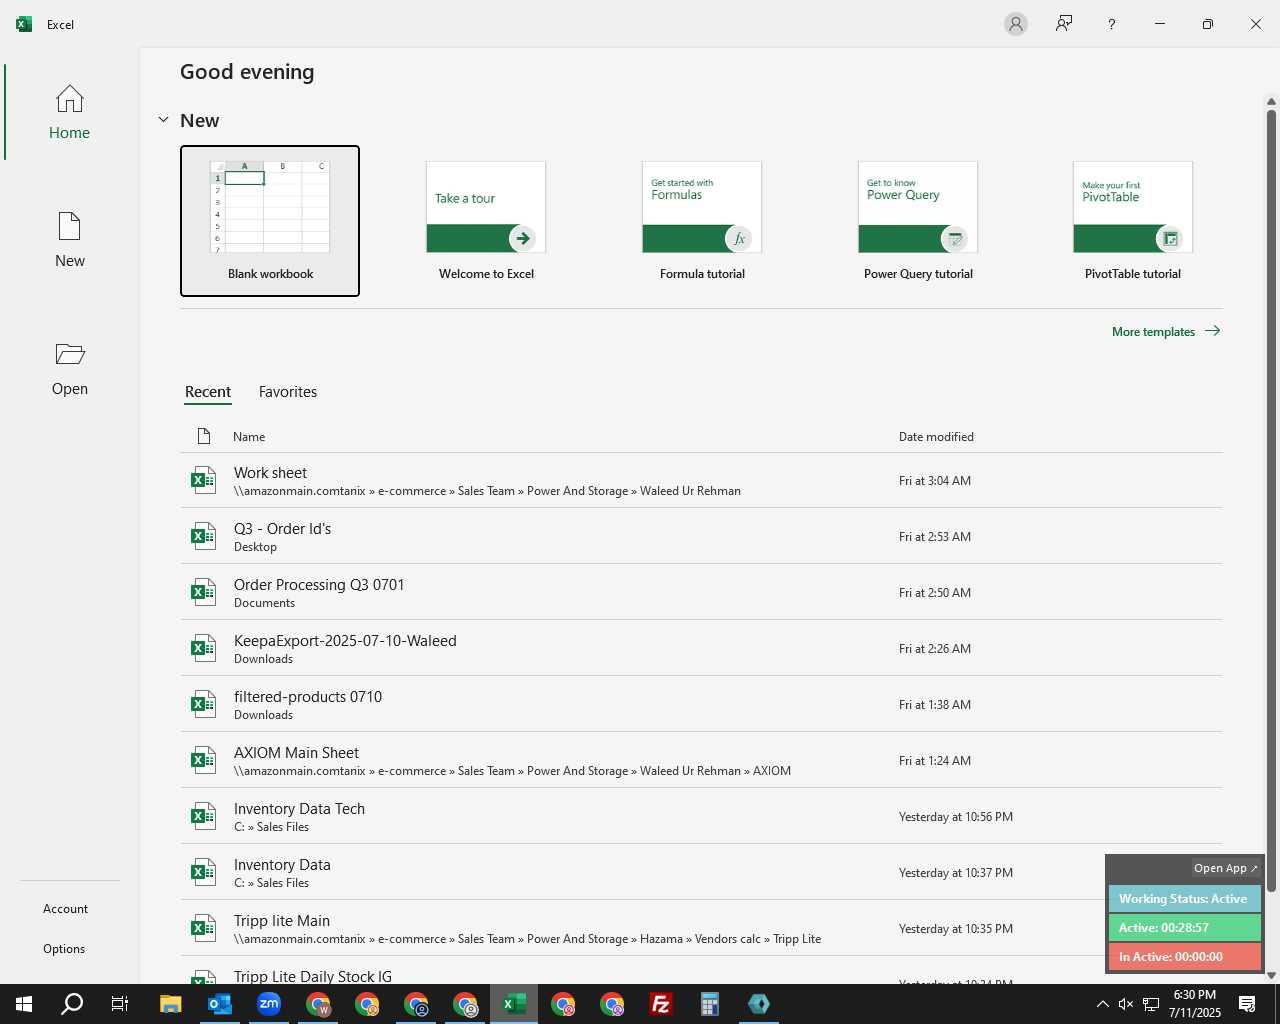The height and width of the screenshot is (1024, 1280).
Task: Click the Active timer bar in the tracker widget
Action: click(x=1184, y=928)
